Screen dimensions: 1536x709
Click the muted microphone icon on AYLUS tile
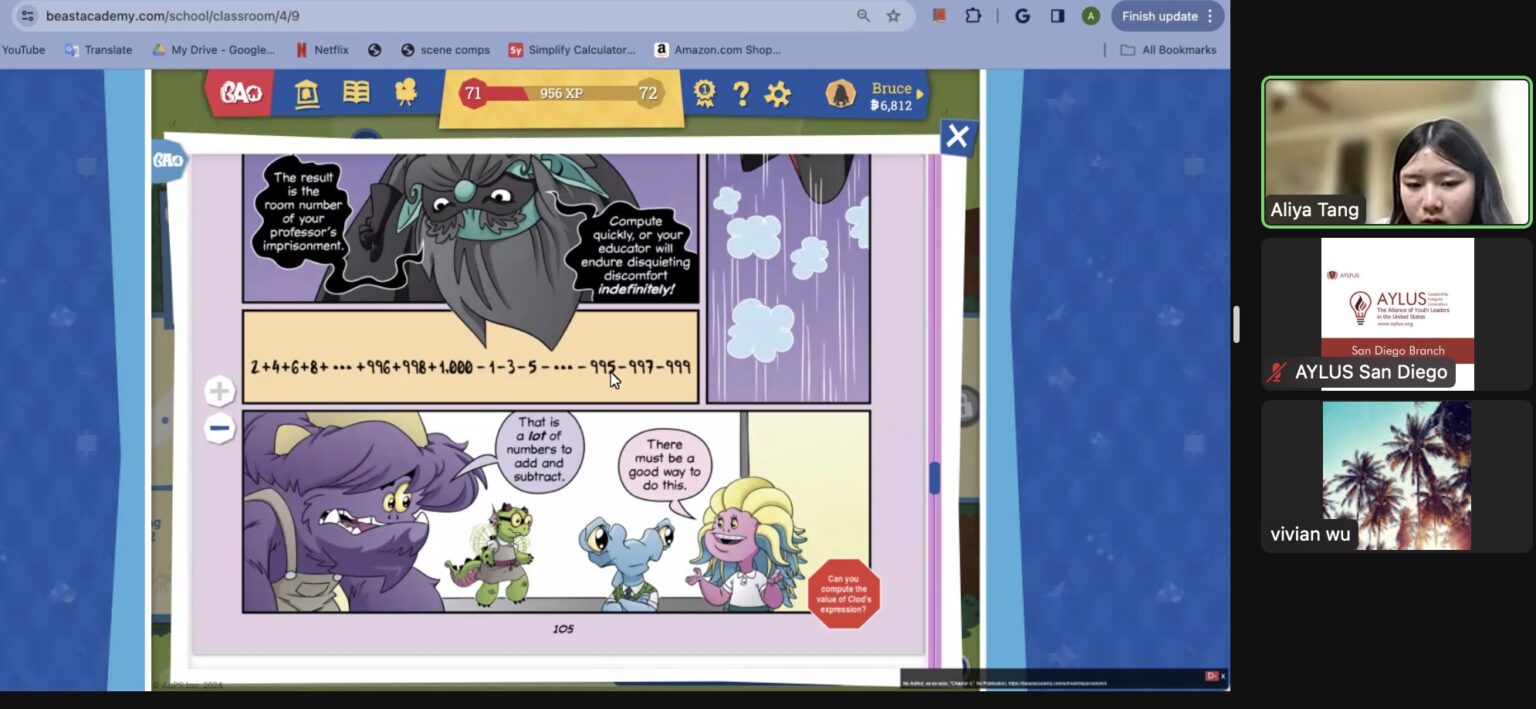coord(1276,372)
